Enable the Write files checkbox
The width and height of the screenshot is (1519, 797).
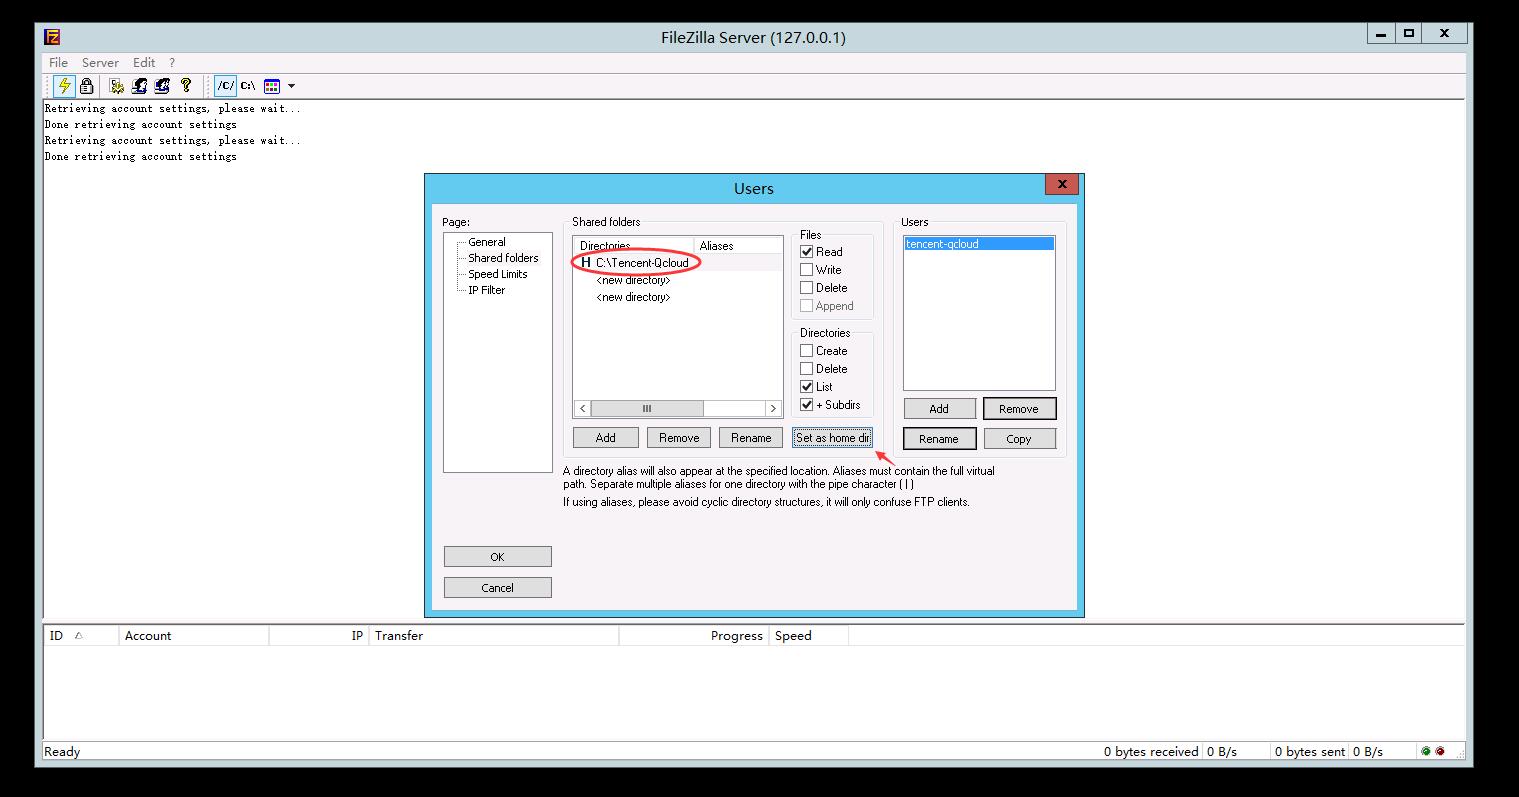pos(807,270)
